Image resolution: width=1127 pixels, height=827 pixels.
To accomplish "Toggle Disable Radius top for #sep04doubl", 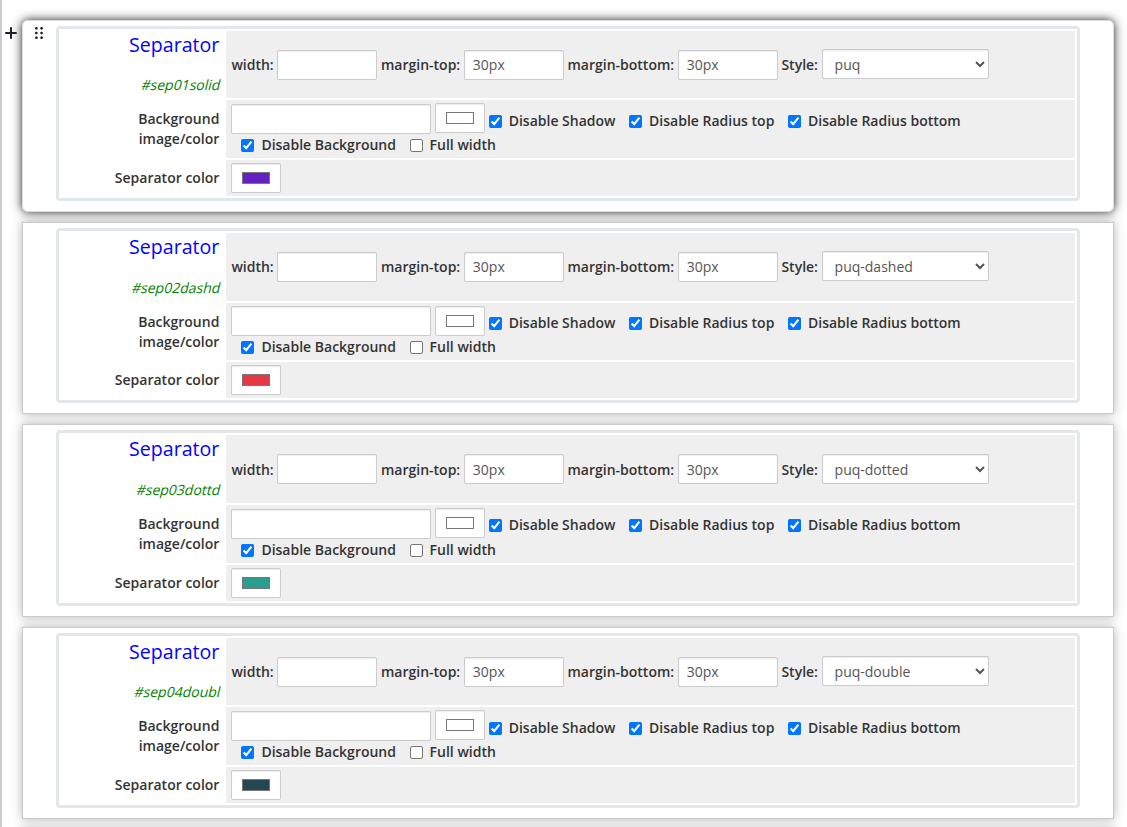I will (636, 727).
